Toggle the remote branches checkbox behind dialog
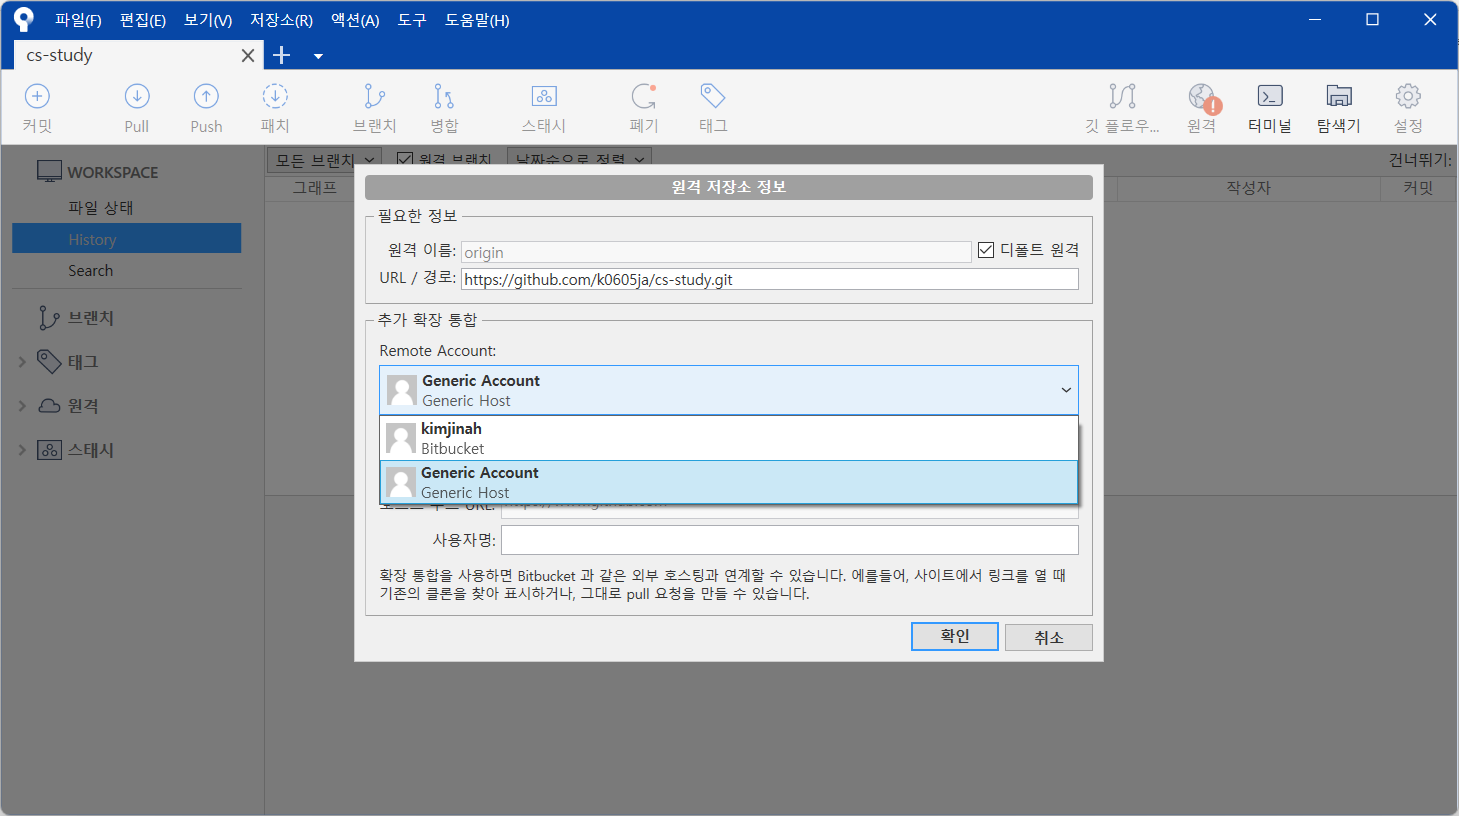Image resolution: width=1459 pixels, height=816 pixels. pyautogui.click(x=405, y=159)
